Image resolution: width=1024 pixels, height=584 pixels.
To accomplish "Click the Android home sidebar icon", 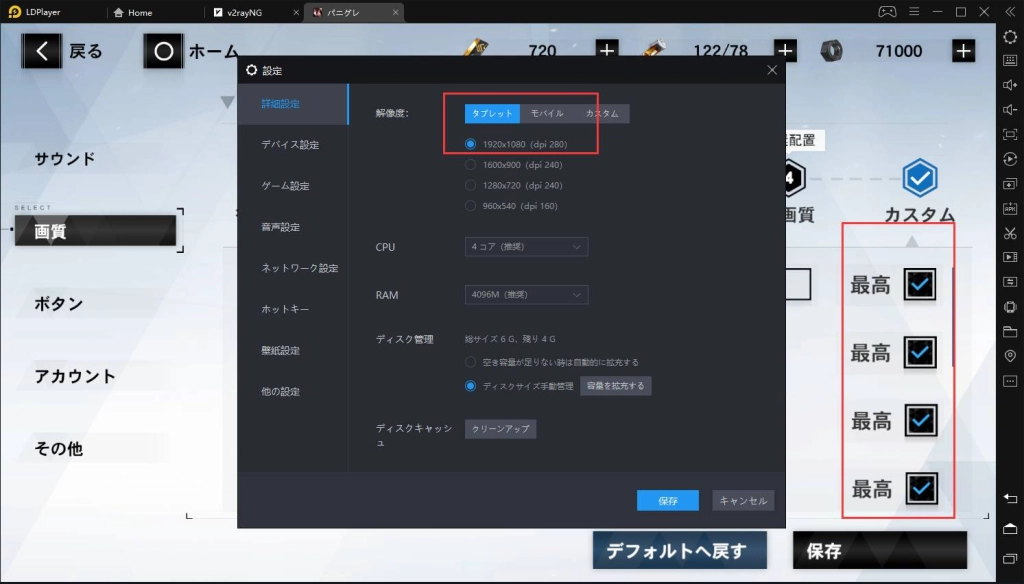I will (1010, 528).
